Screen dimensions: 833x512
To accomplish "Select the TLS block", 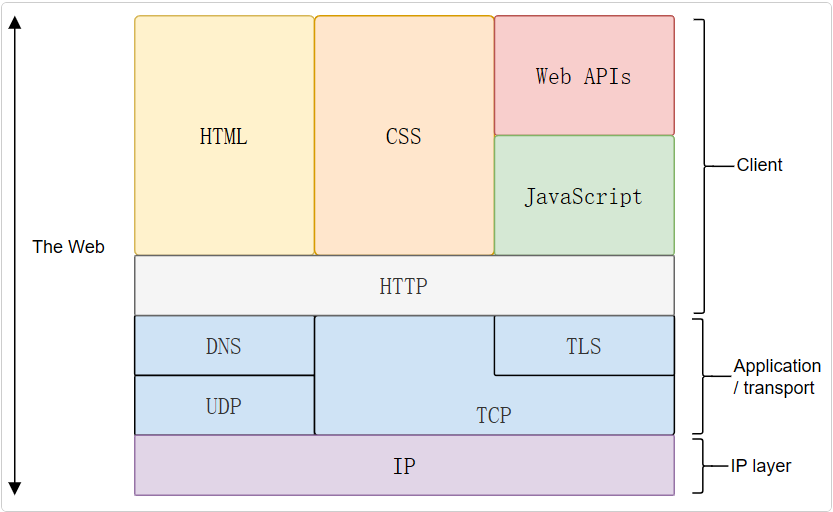I will (x=584, y=346).
